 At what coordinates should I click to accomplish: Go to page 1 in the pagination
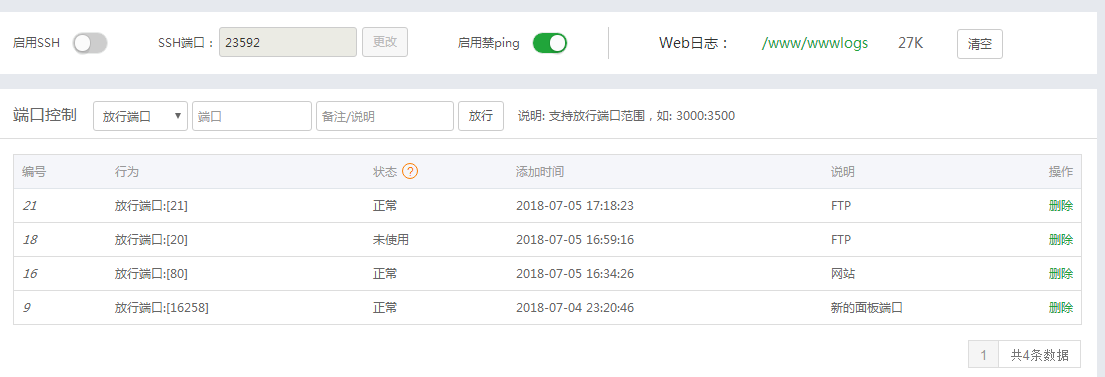pyautogui.click(x=984, y=354)
